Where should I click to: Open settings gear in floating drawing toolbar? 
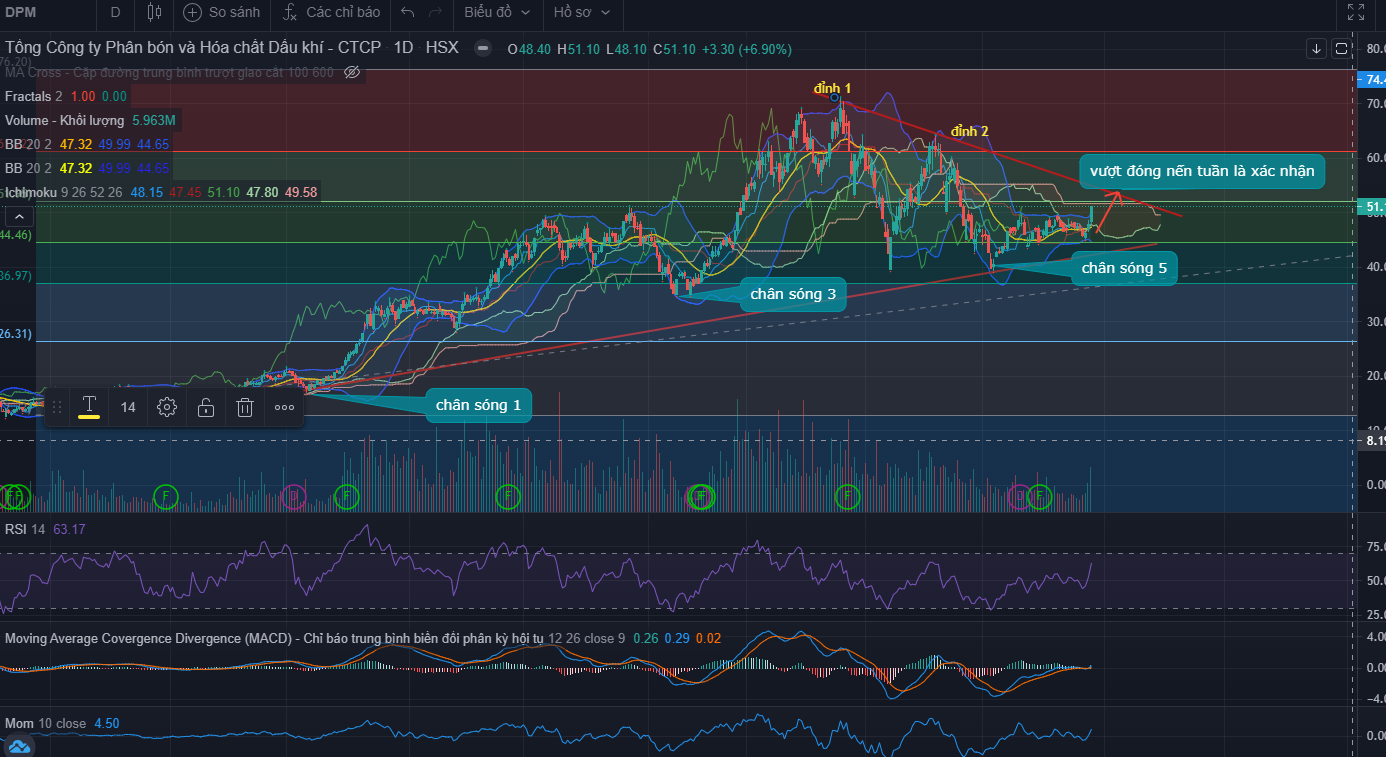pyautogui.click(x=167, y=407)
